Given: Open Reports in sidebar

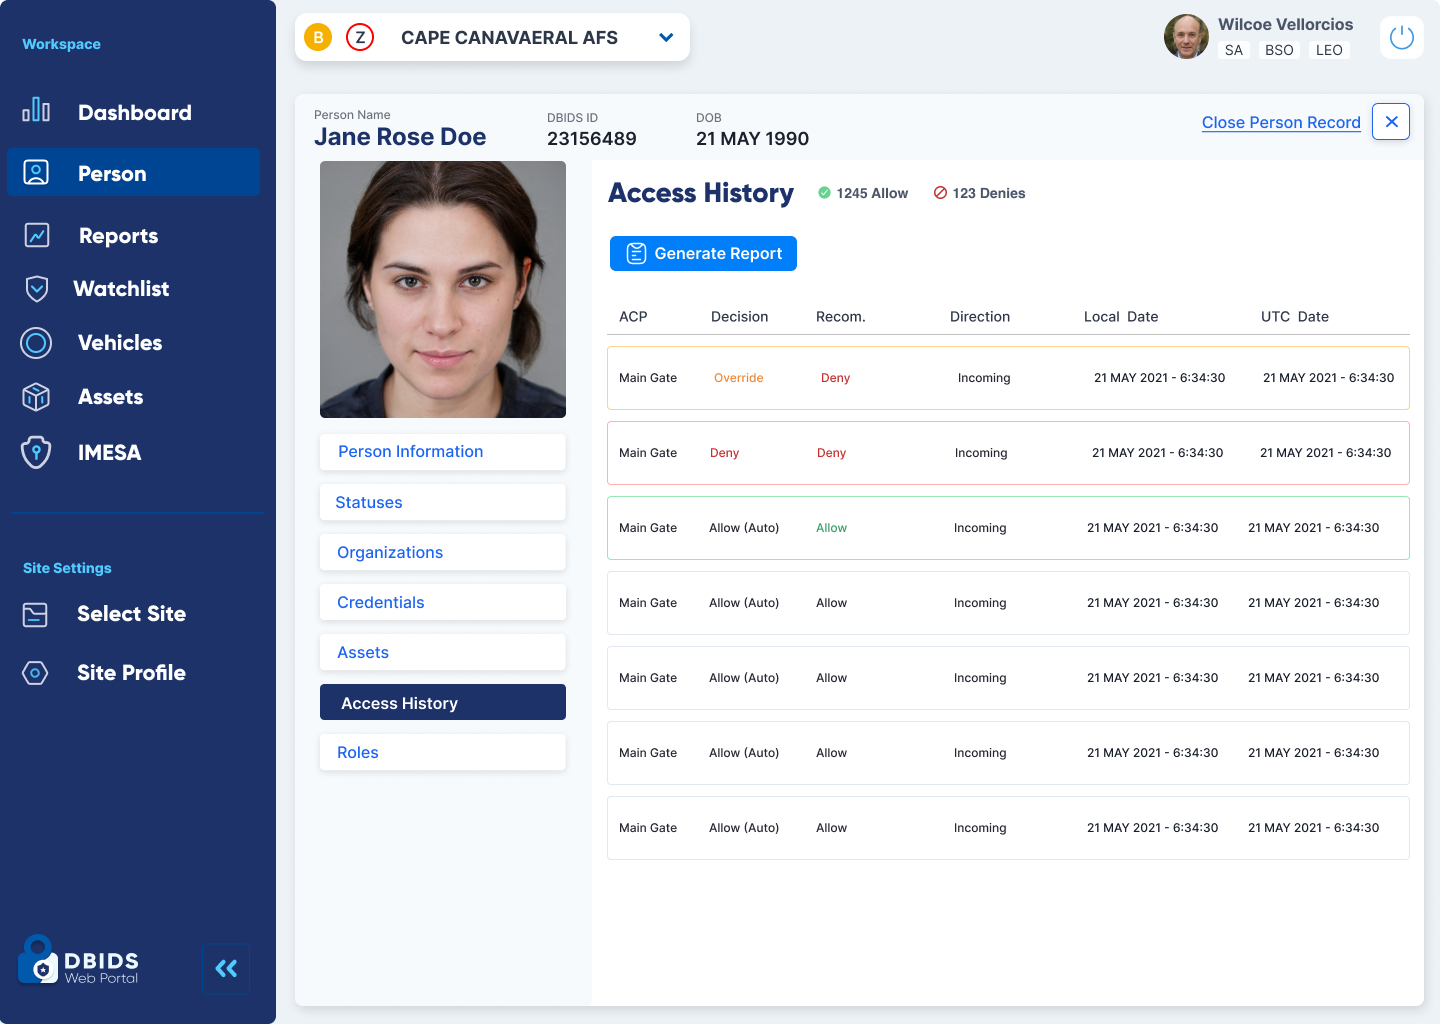Looking at the screenshot, I should point(119,236).
